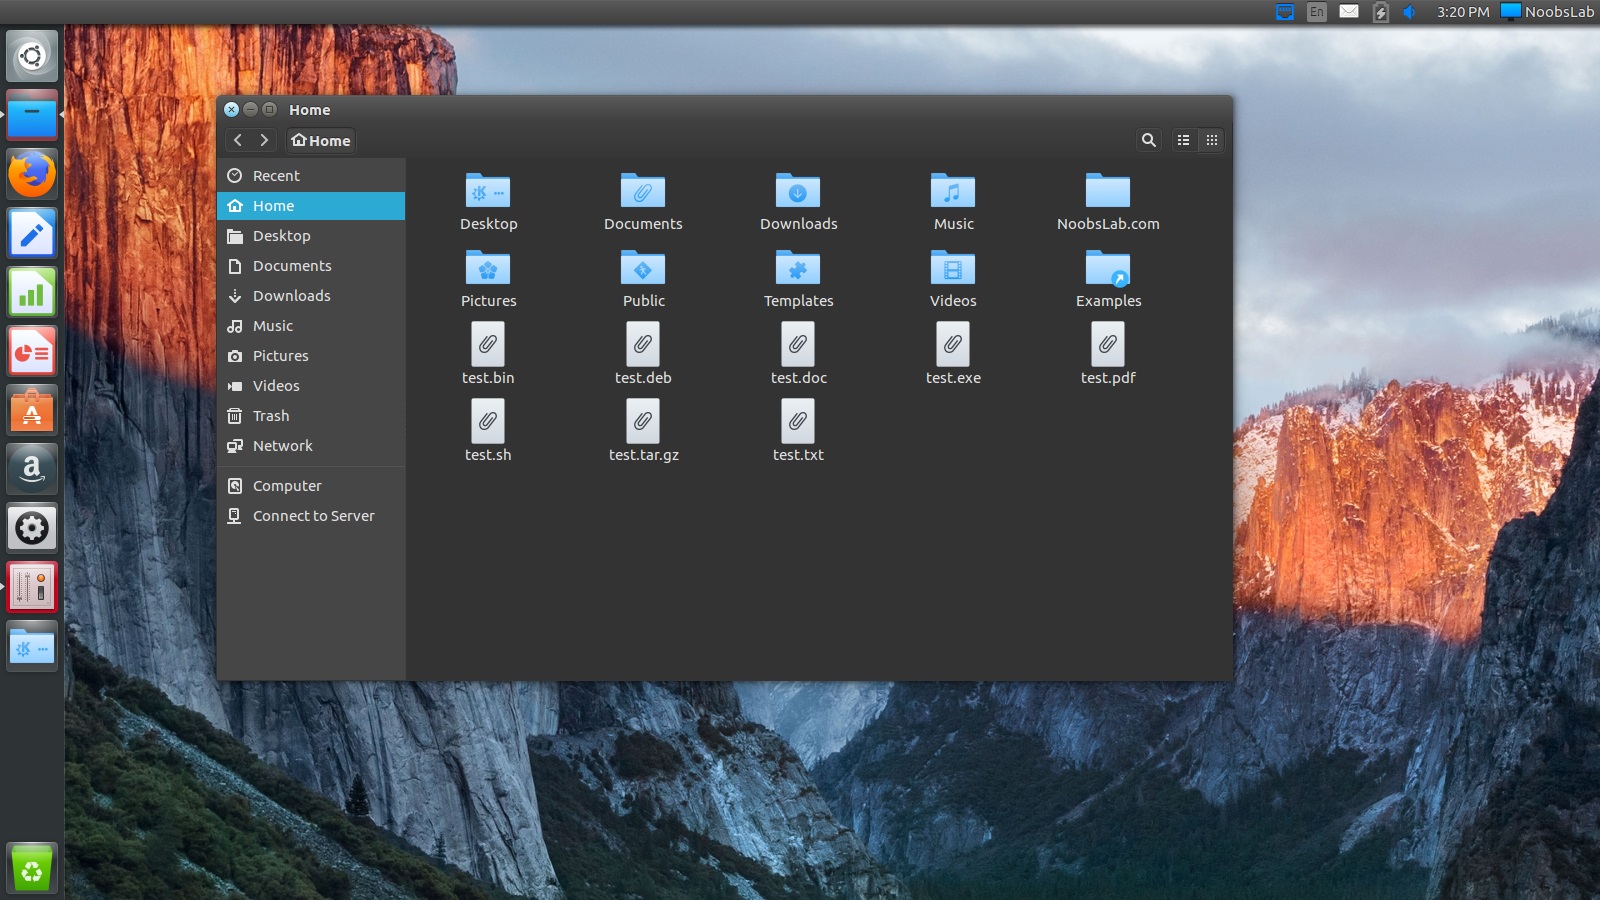Launch Firefox from the launcher
Viewport: 1600px width, 900px height.
pyautogui.click(x=31, y=172)
